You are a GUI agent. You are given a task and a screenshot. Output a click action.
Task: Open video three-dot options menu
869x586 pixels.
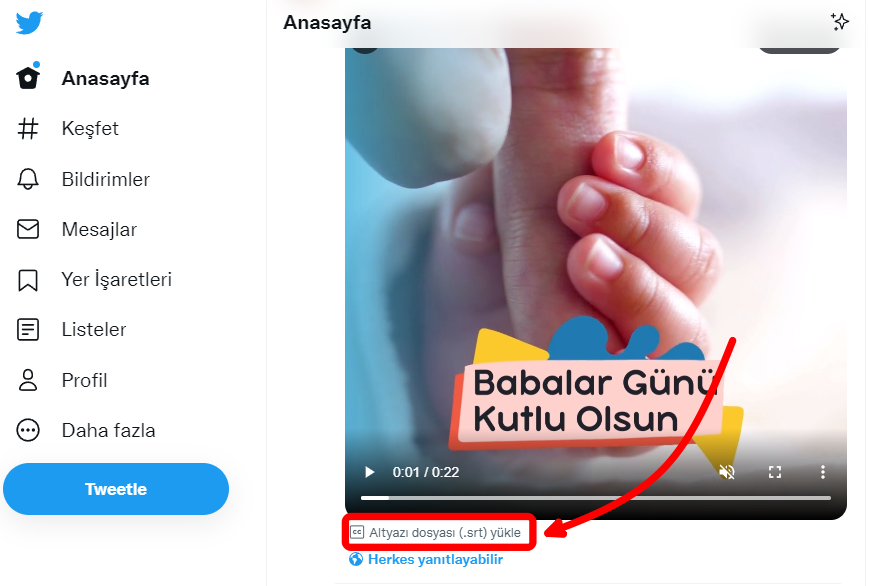click(x=822, y=472)
